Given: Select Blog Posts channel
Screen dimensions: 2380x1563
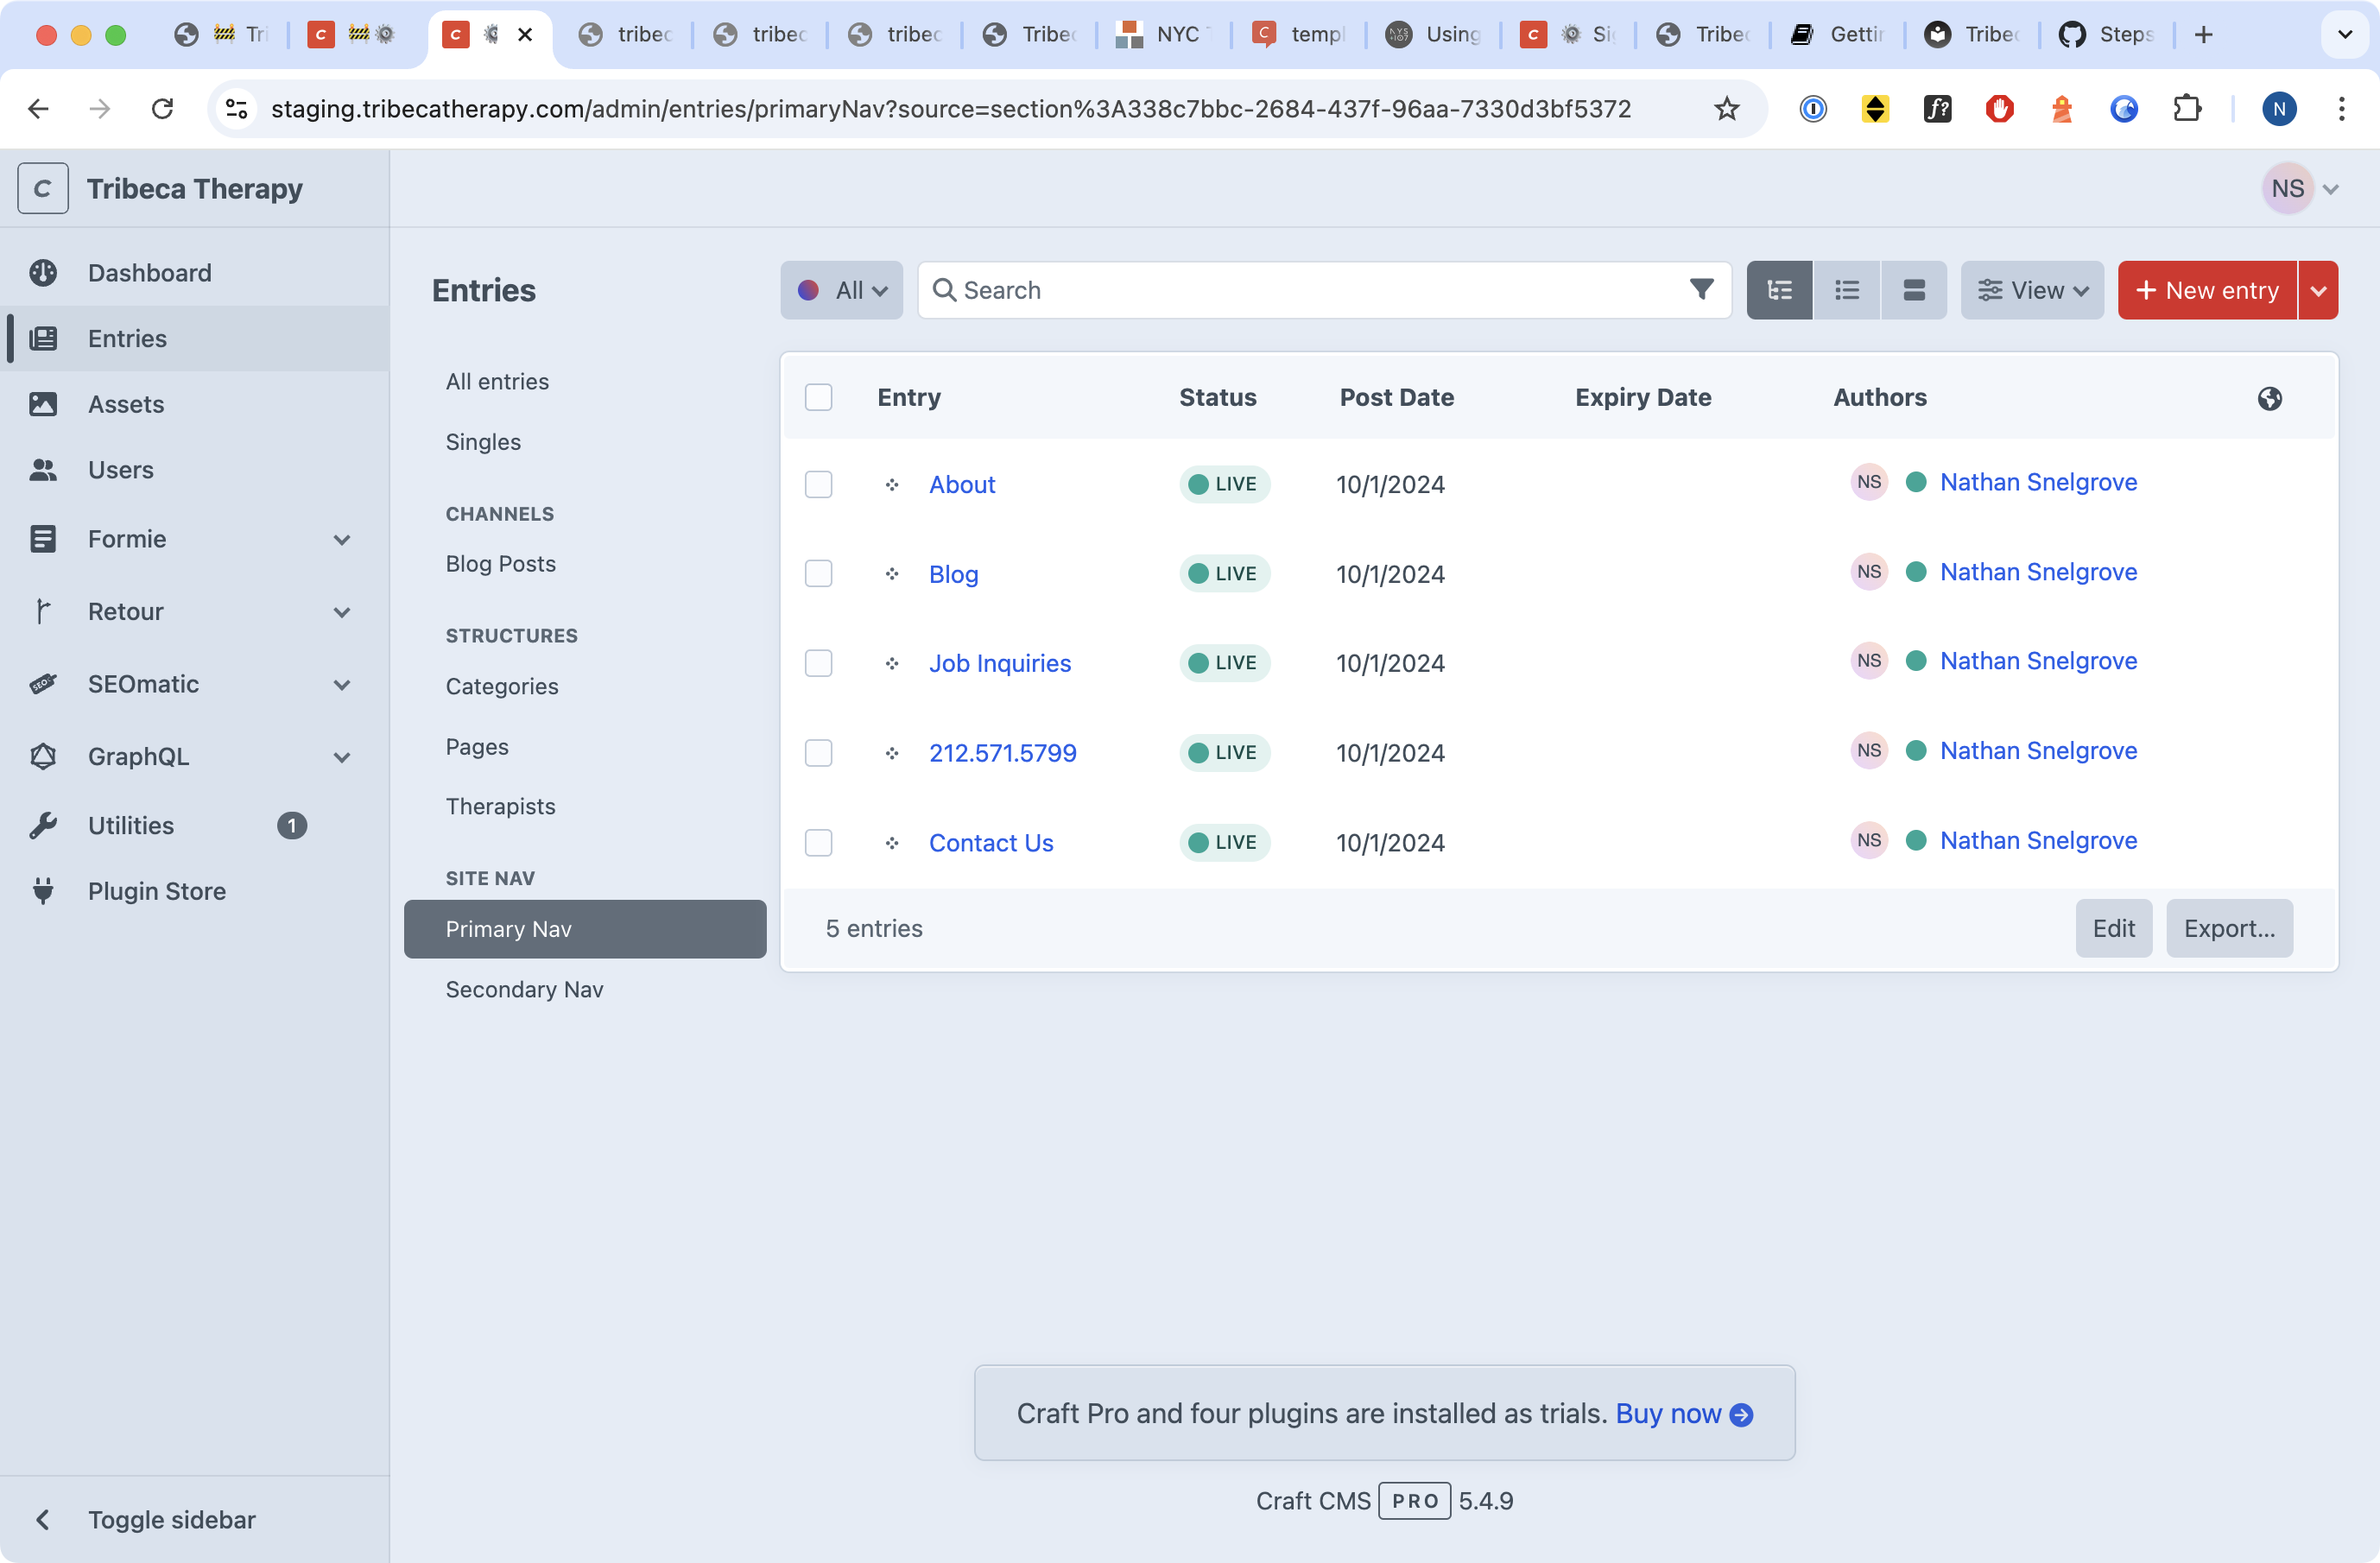Looking at the screenshot, I should pos(501,563).
